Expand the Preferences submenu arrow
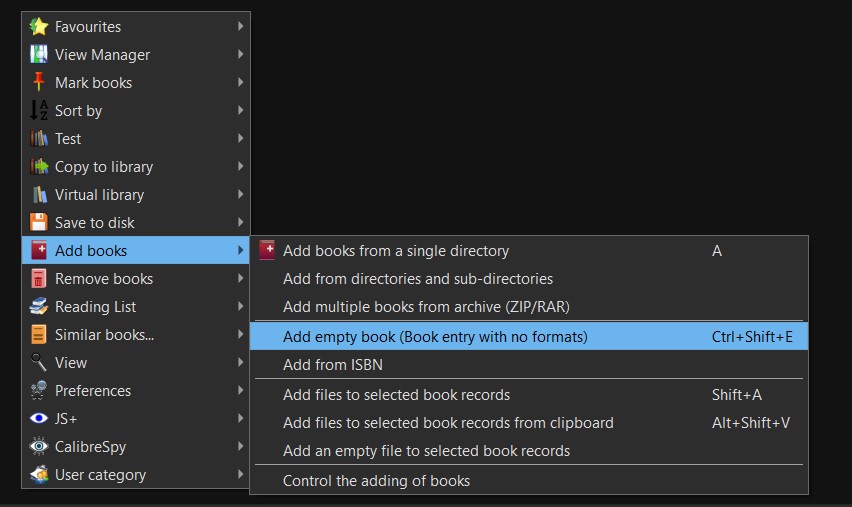 pyautogui.click(x=241, y=391)
